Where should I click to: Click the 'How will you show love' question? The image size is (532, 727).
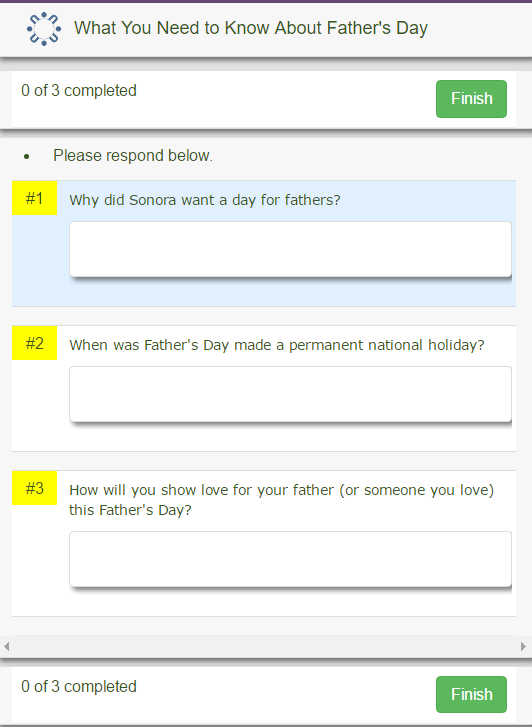pos(282,500)
